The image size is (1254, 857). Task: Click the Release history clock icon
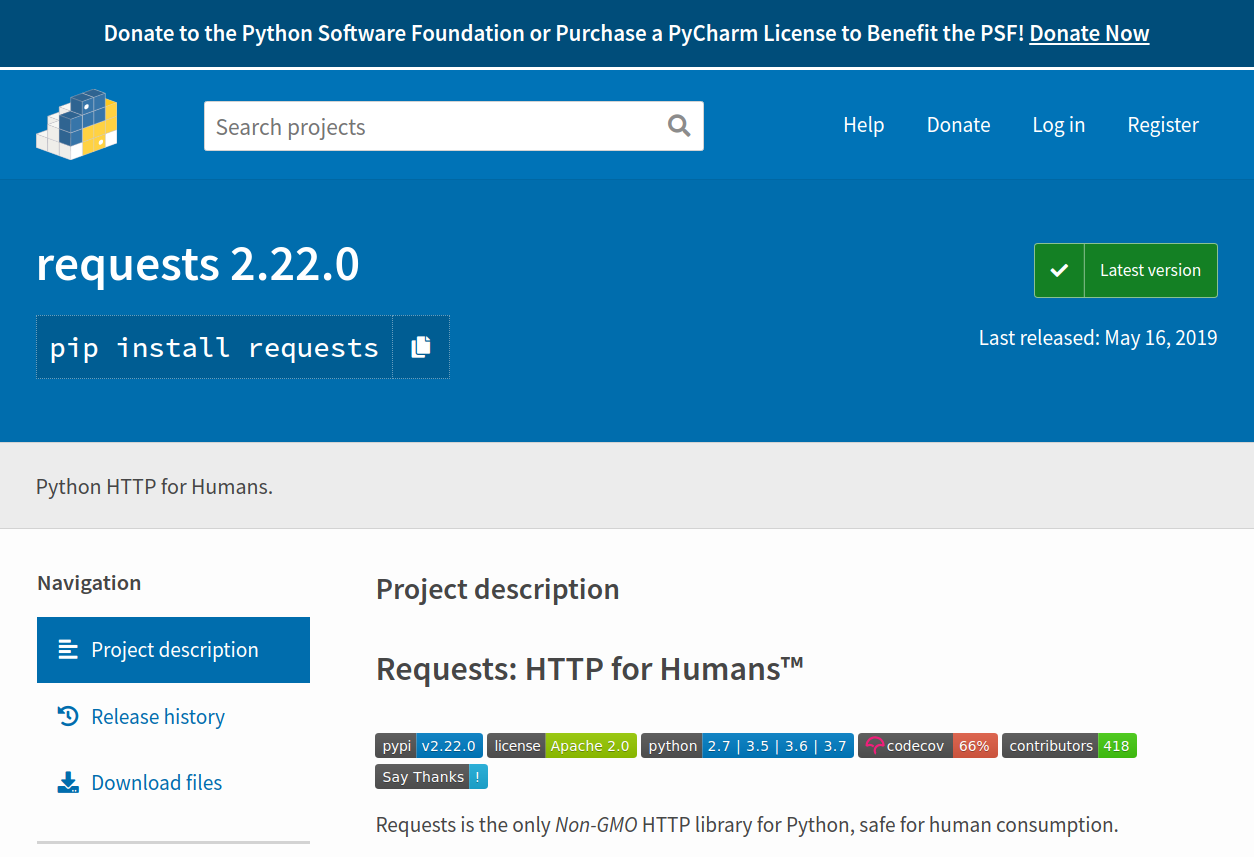66,716
